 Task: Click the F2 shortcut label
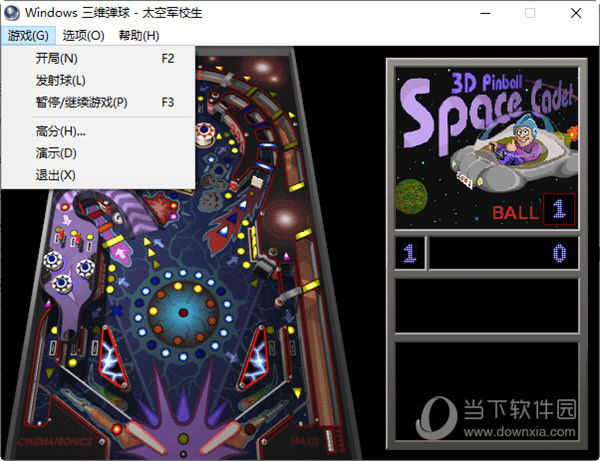coord(168,59)
